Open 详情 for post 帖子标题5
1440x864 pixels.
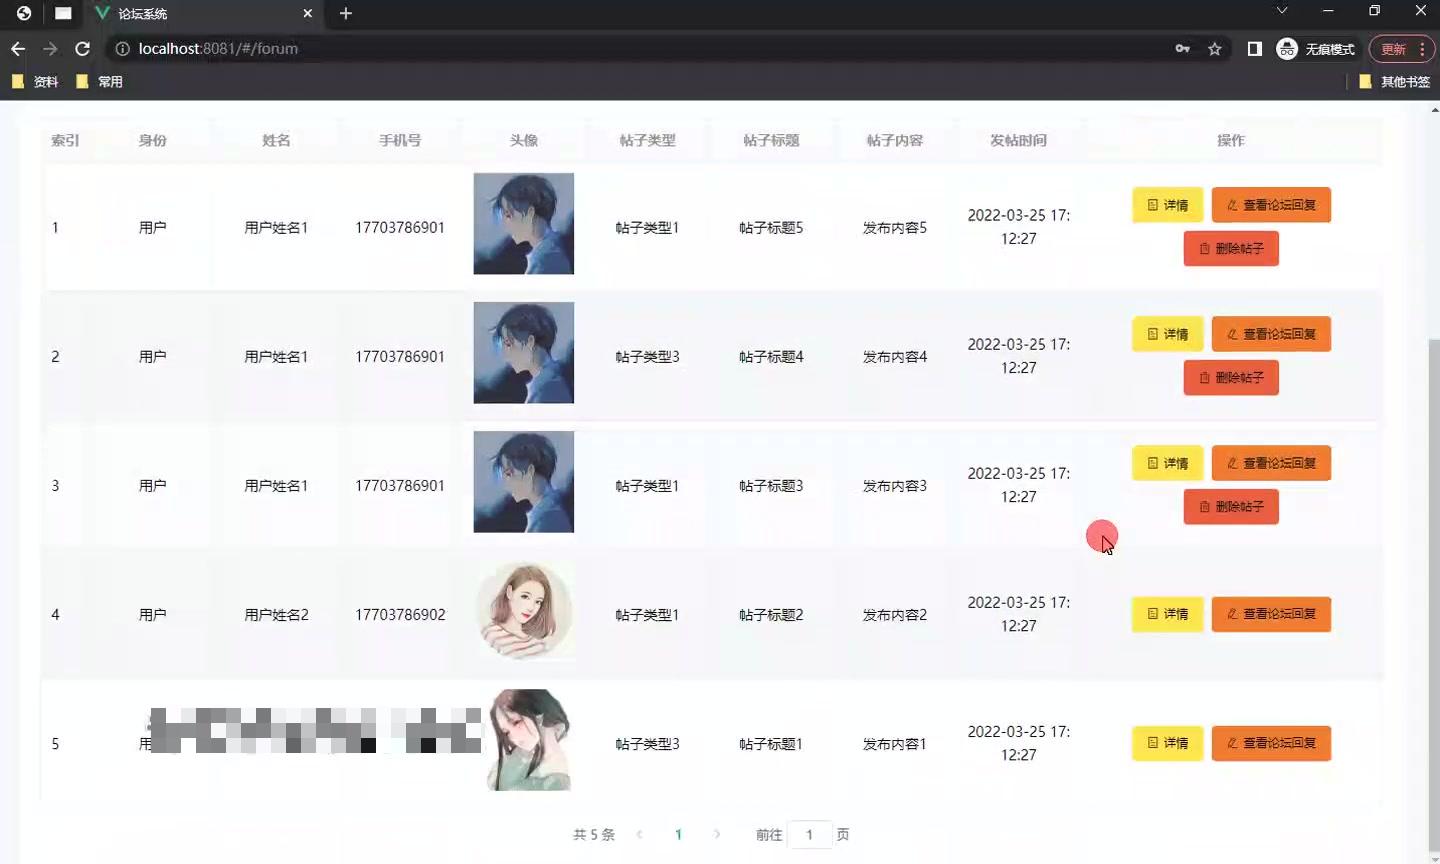(x=1168, y=205)
